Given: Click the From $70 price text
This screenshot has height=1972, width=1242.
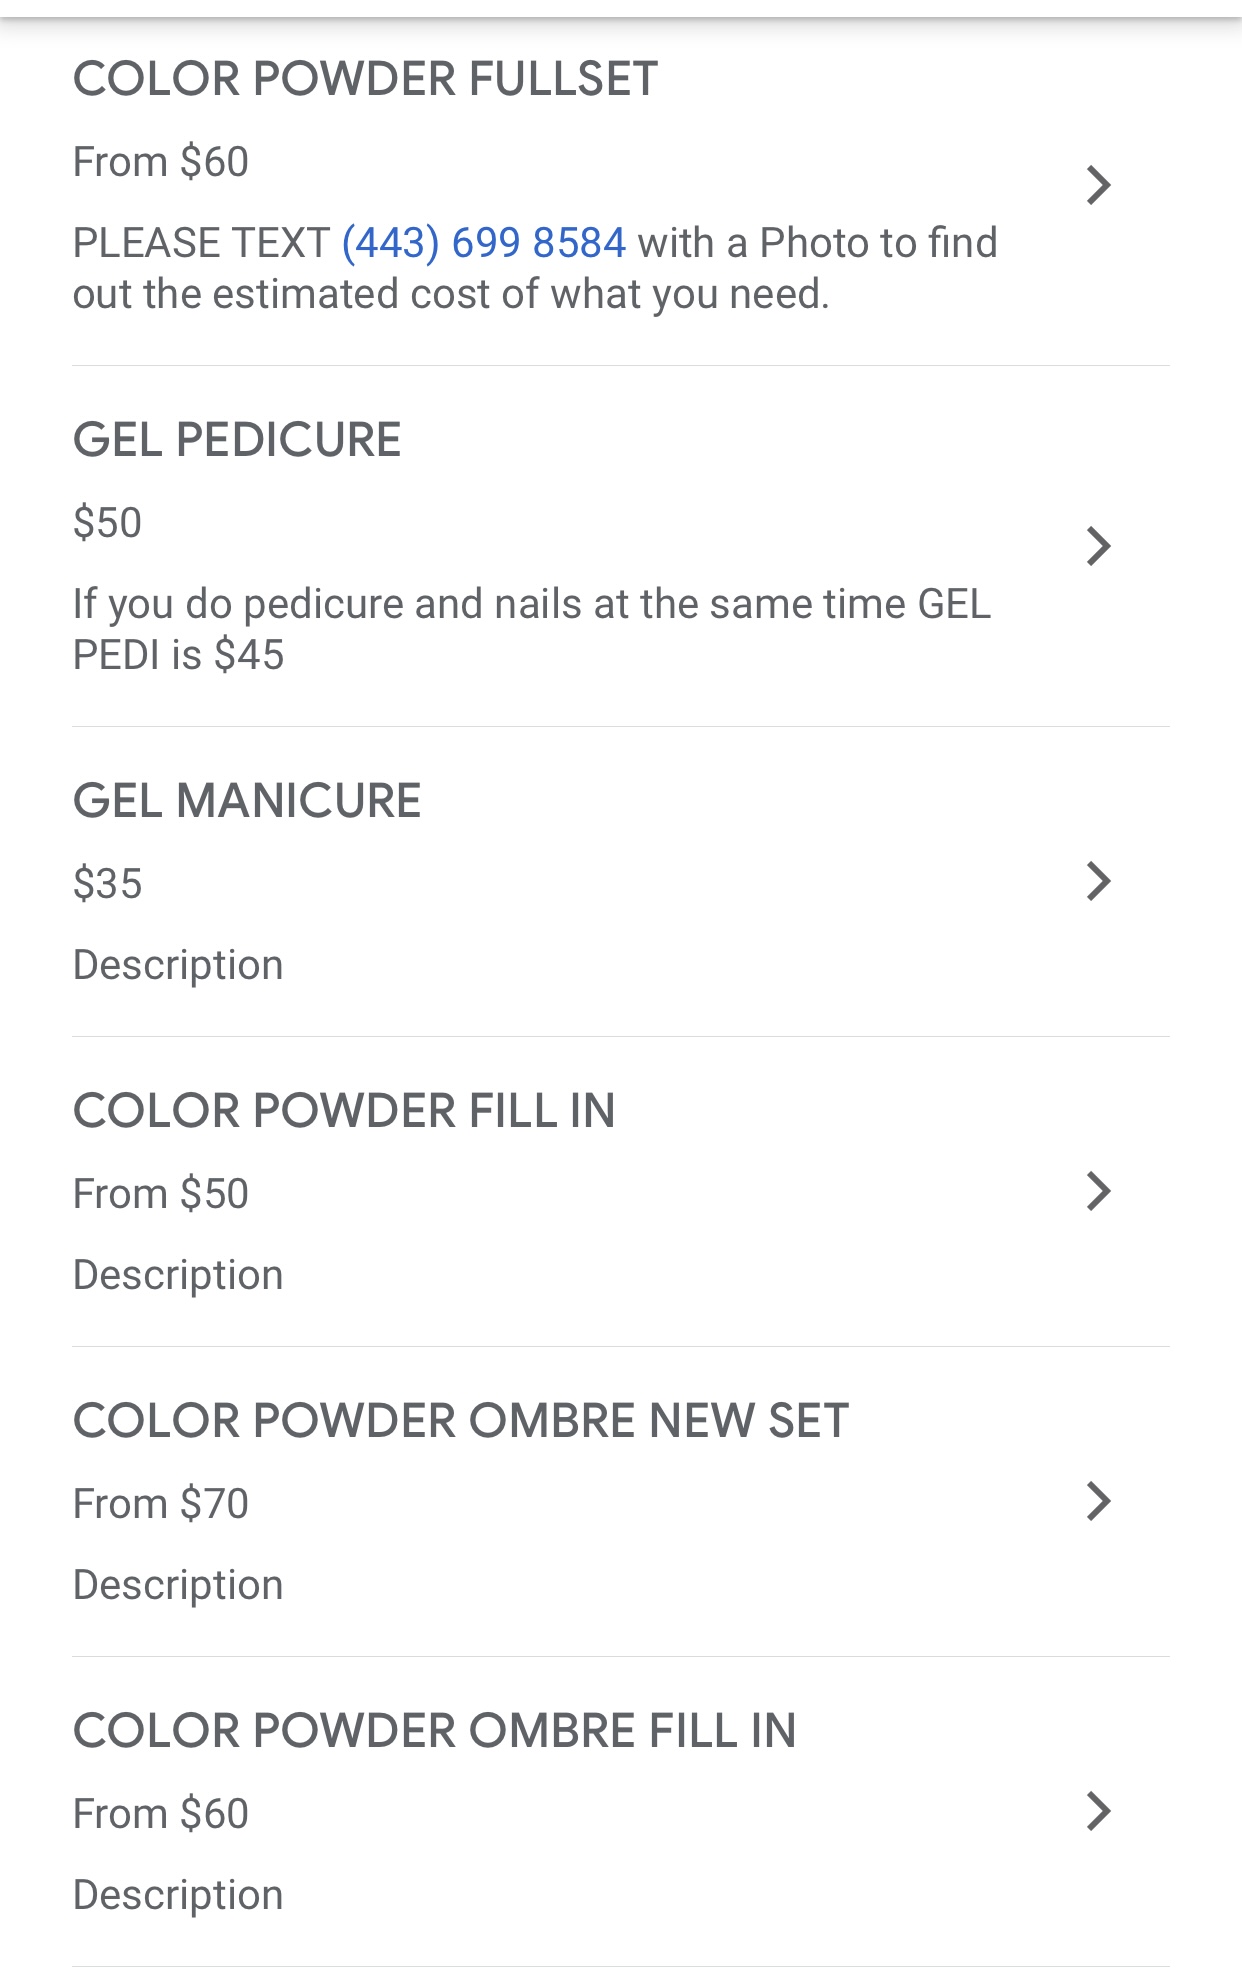Looking at the screenshot, I should pyautogui.click(x=161, y=1504).
